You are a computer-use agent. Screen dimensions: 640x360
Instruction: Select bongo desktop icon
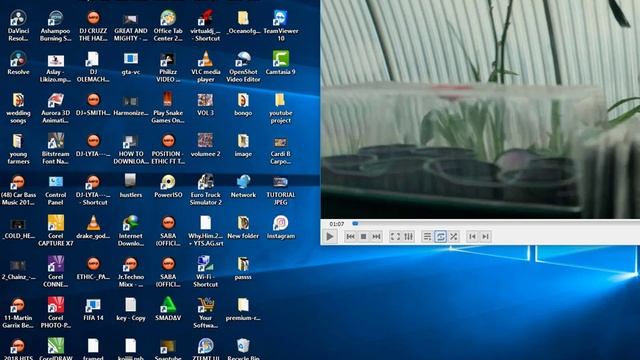click(243, 104)
